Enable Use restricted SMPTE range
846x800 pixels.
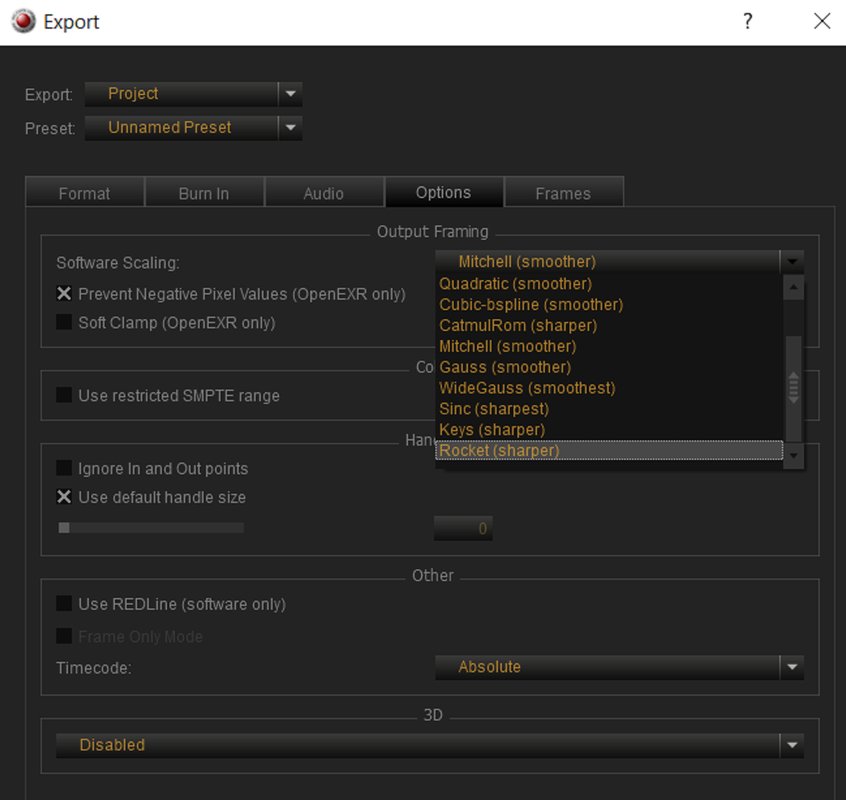pyautogui.click(x=64, y=395)
